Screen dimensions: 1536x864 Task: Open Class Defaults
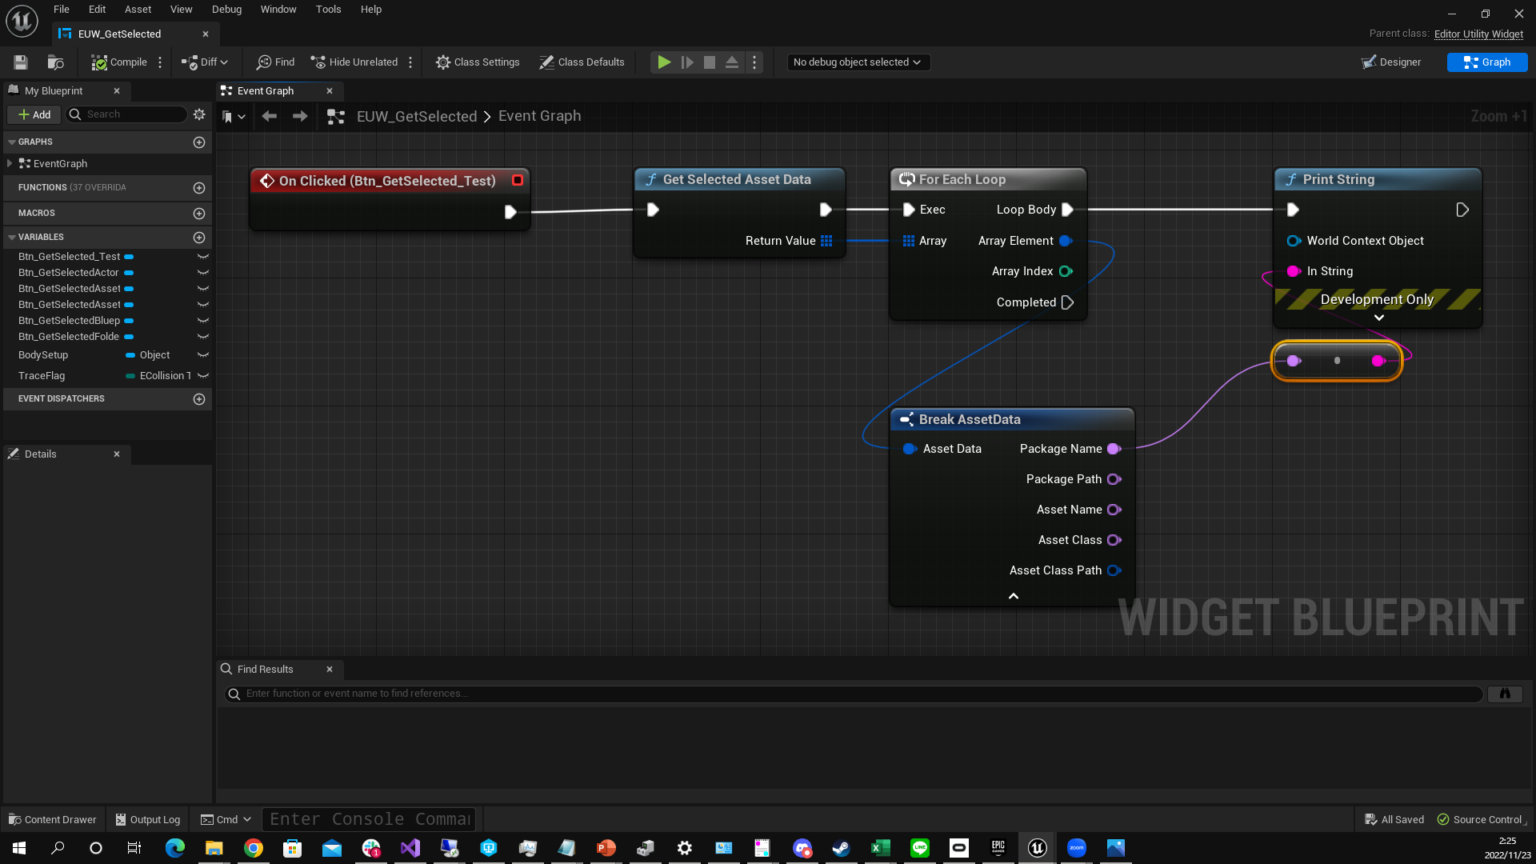(x=581, y=61)
